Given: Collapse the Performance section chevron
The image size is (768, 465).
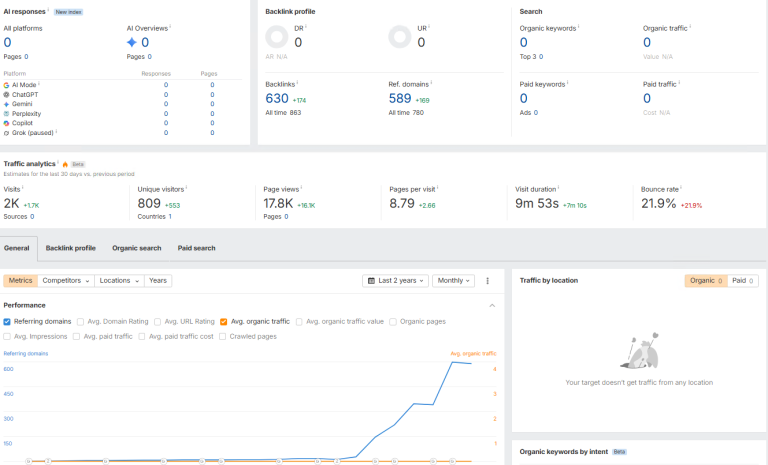Looking at the screenshot, I should pyautogui.click(x=492, y=306).
